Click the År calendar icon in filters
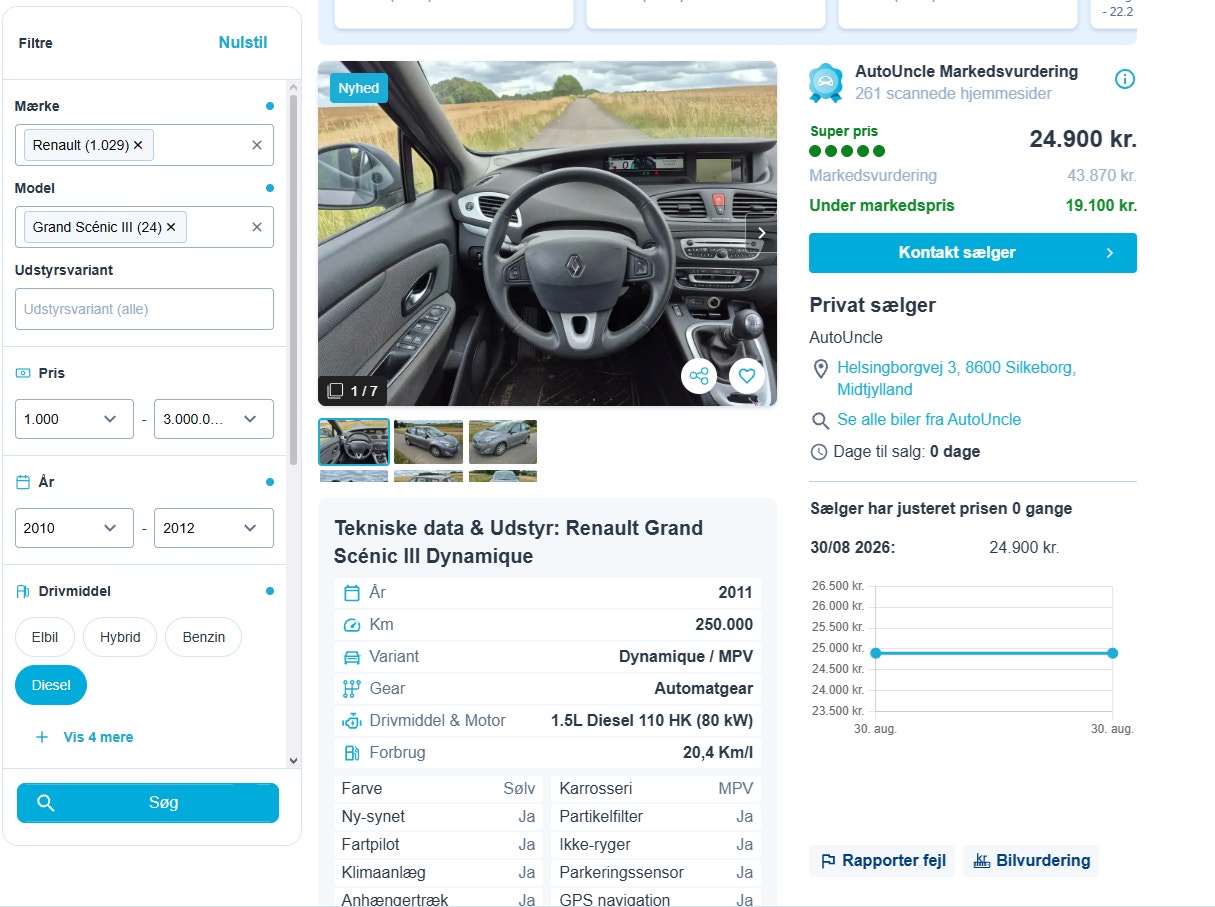This screenshot has height=907, width=1215. 23,482
